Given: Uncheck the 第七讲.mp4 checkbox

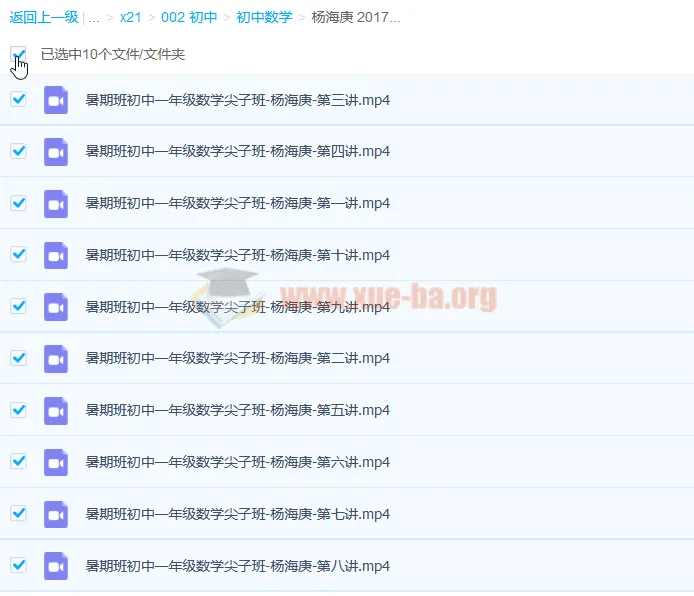Looking at the screenshot, I should [x=18, y=513].
